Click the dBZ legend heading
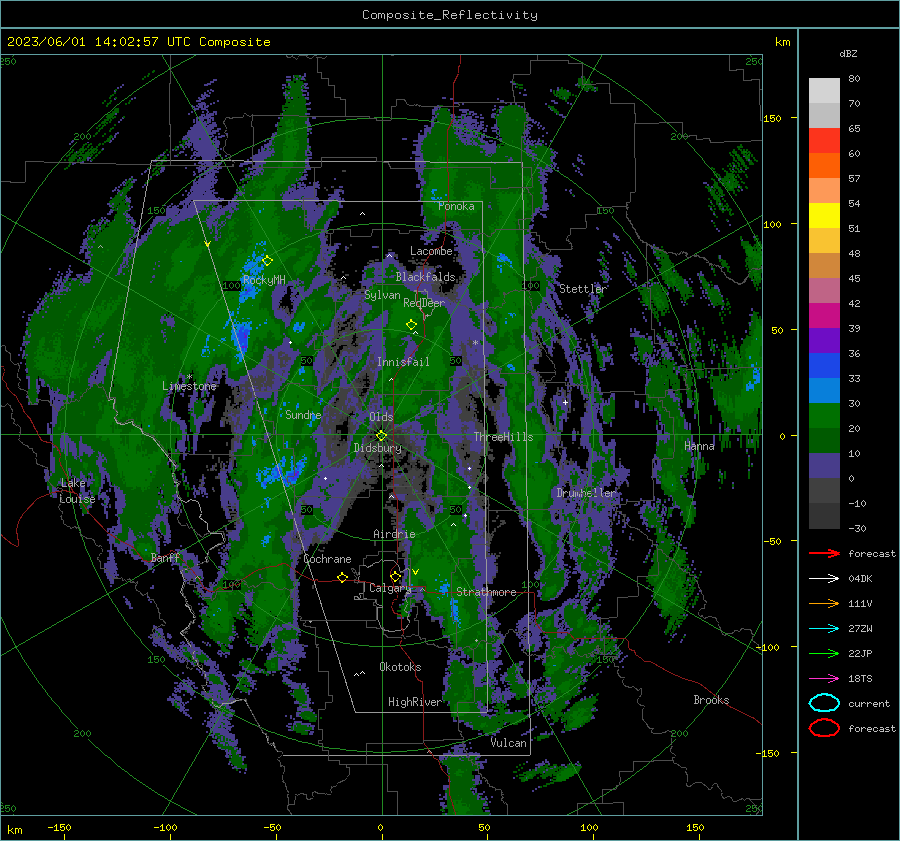The height and width of the screenshot is (841, 900). click(x=848, y=53)
